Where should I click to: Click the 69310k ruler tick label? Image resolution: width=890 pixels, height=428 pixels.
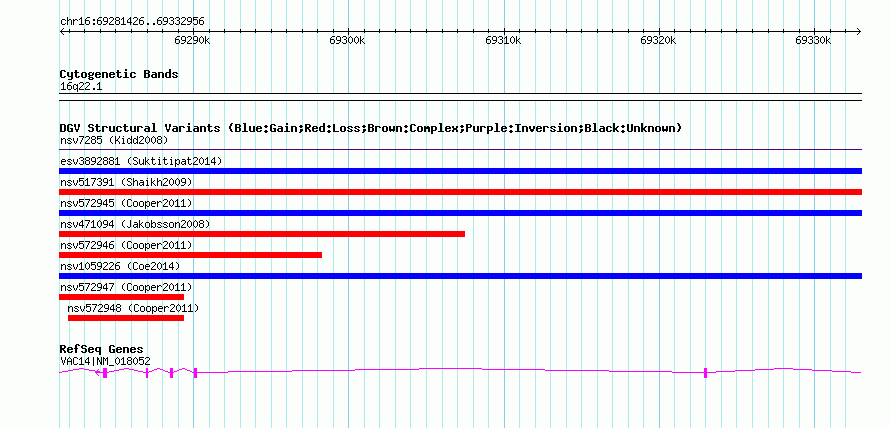pos(503,40)
